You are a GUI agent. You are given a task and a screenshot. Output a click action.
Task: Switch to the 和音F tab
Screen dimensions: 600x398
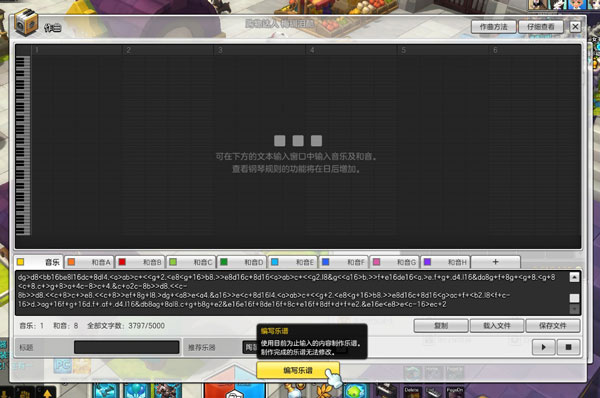(344, 262)
